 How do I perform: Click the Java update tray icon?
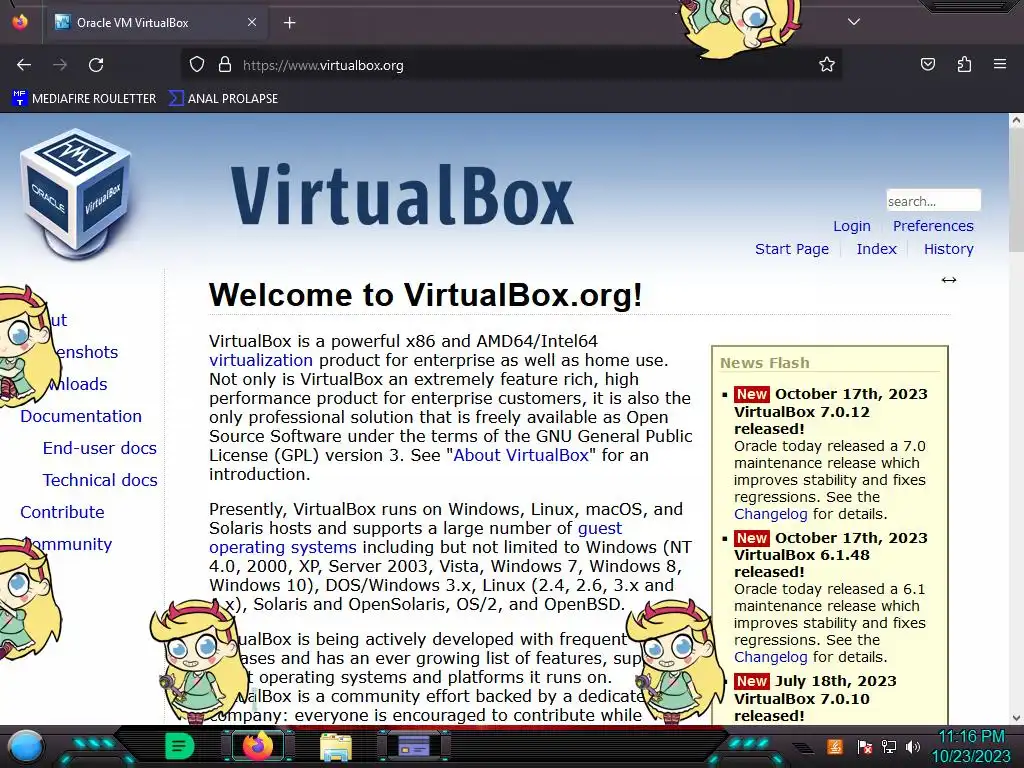[835, 746]
